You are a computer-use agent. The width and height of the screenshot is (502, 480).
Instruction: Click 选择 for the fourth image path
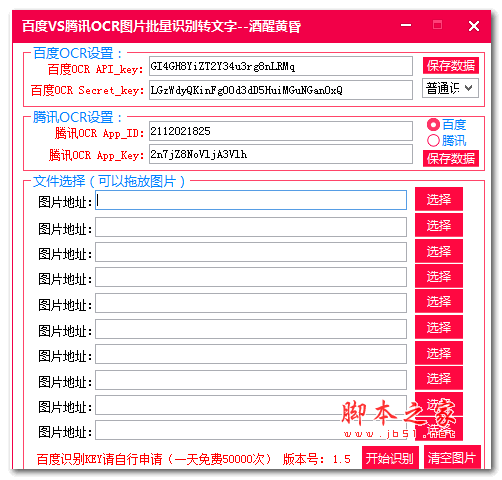coord(439,276)
